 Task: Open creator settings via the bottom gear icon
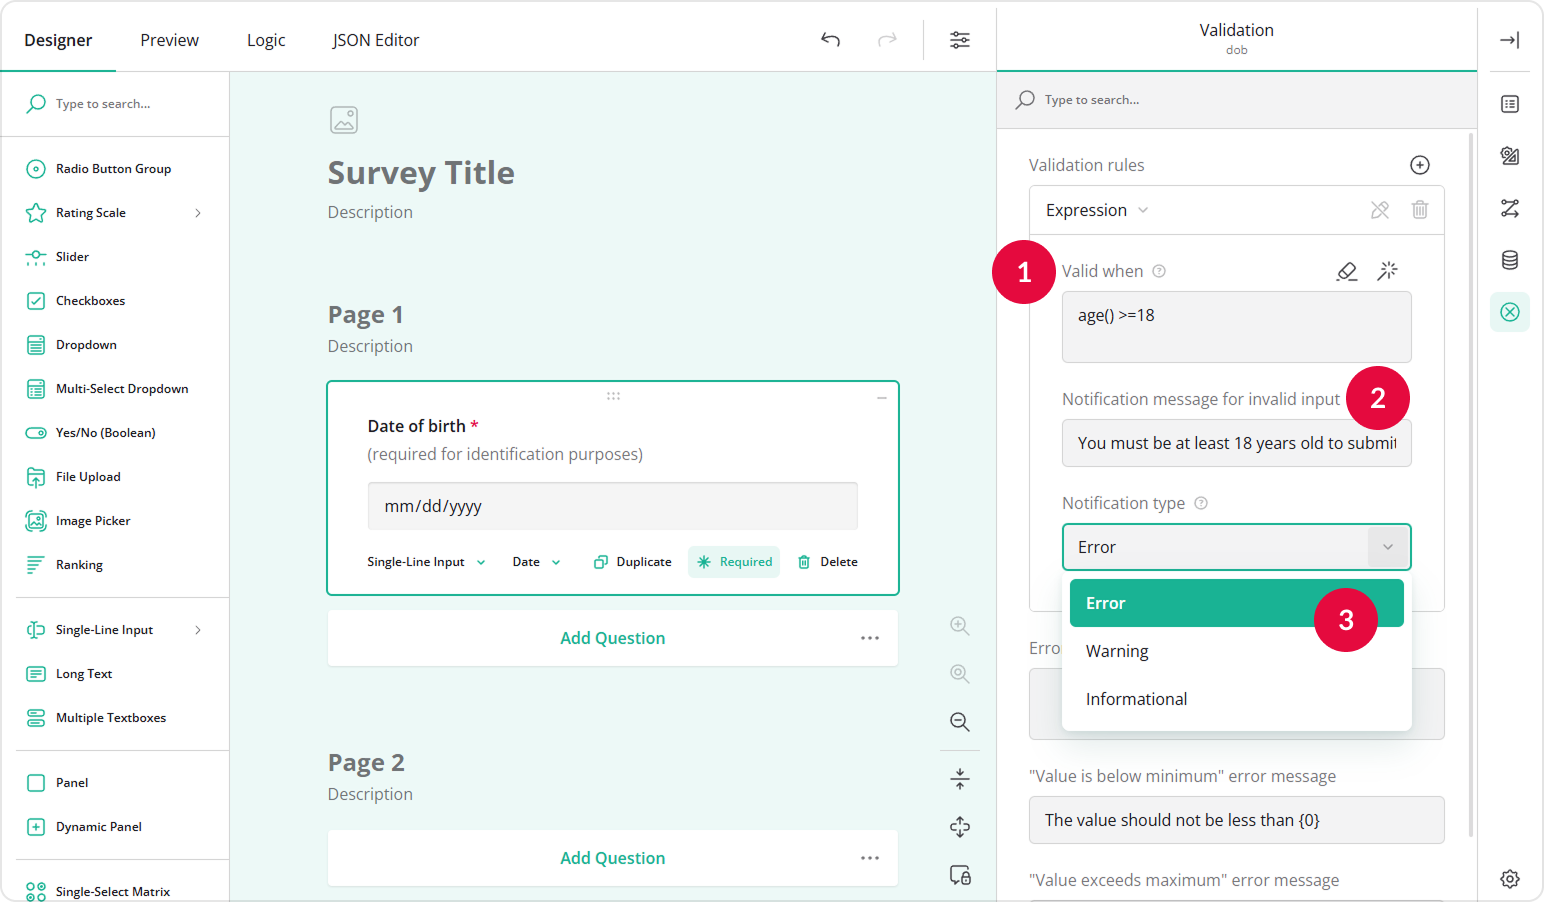click(x=1510, y=878)
